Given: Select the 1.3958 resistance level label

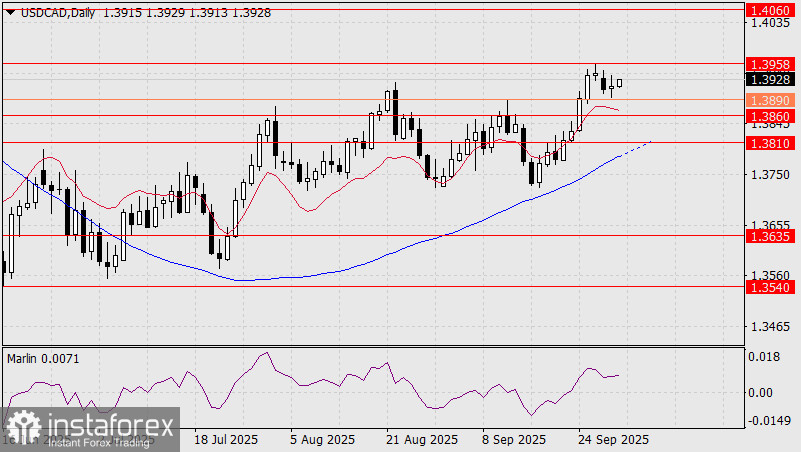Looking at the screenshot, I should pyautogui.click(x=770, y=64).
